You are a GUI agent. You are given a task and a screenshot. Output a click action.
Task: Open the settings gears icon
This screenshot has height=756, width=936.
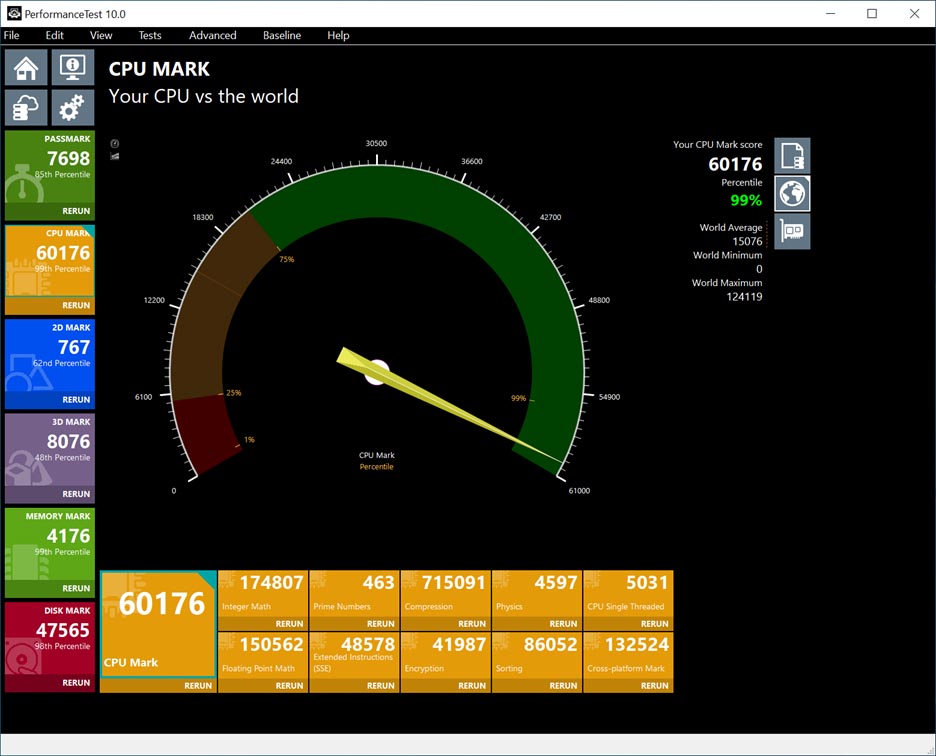73,107
